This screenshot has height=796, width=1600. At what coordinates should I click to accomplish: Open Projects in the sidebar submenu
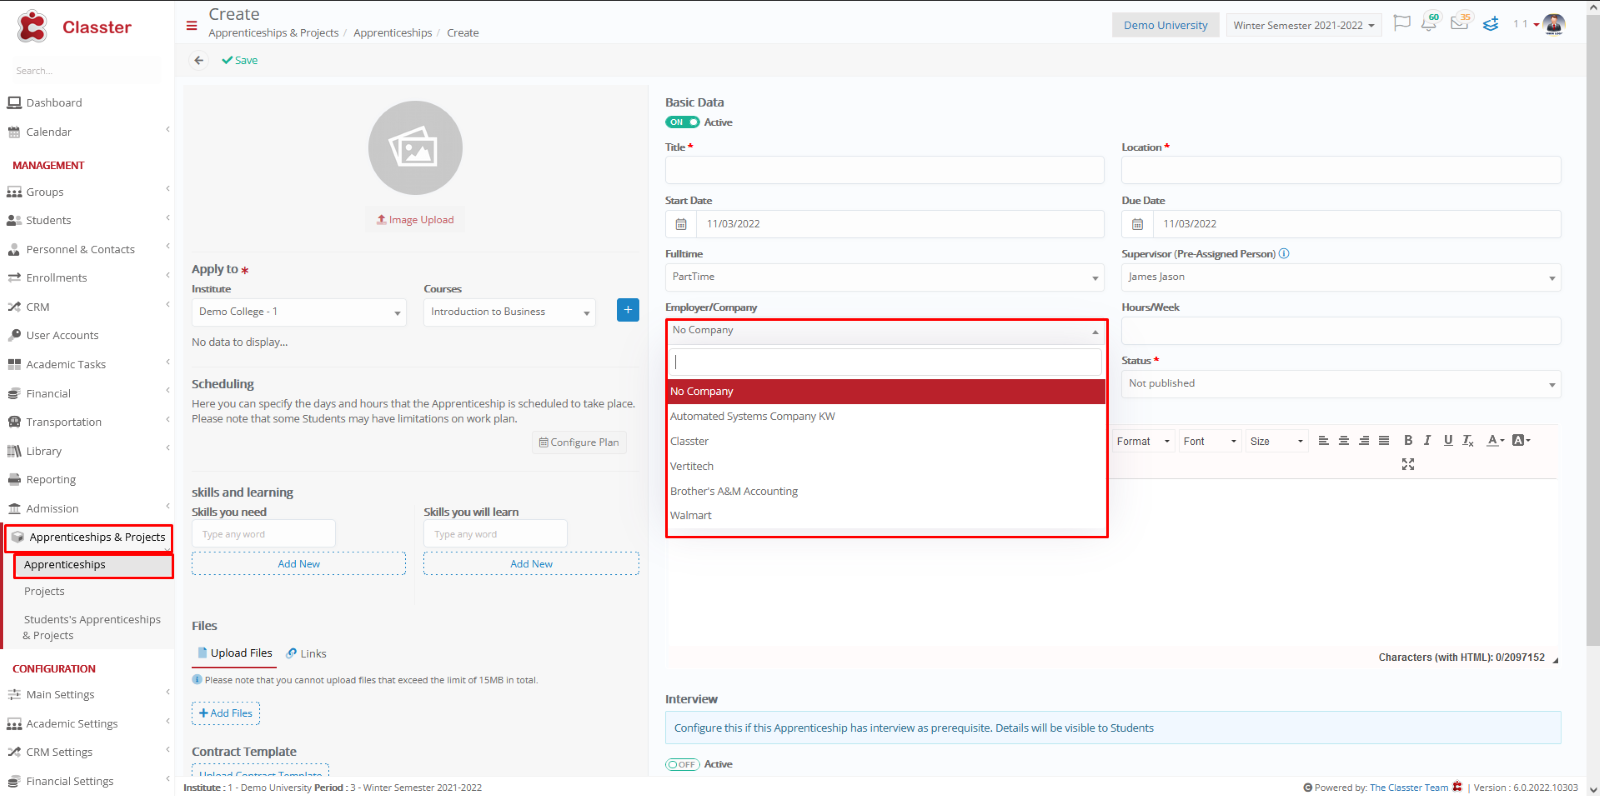pos(44,592)
